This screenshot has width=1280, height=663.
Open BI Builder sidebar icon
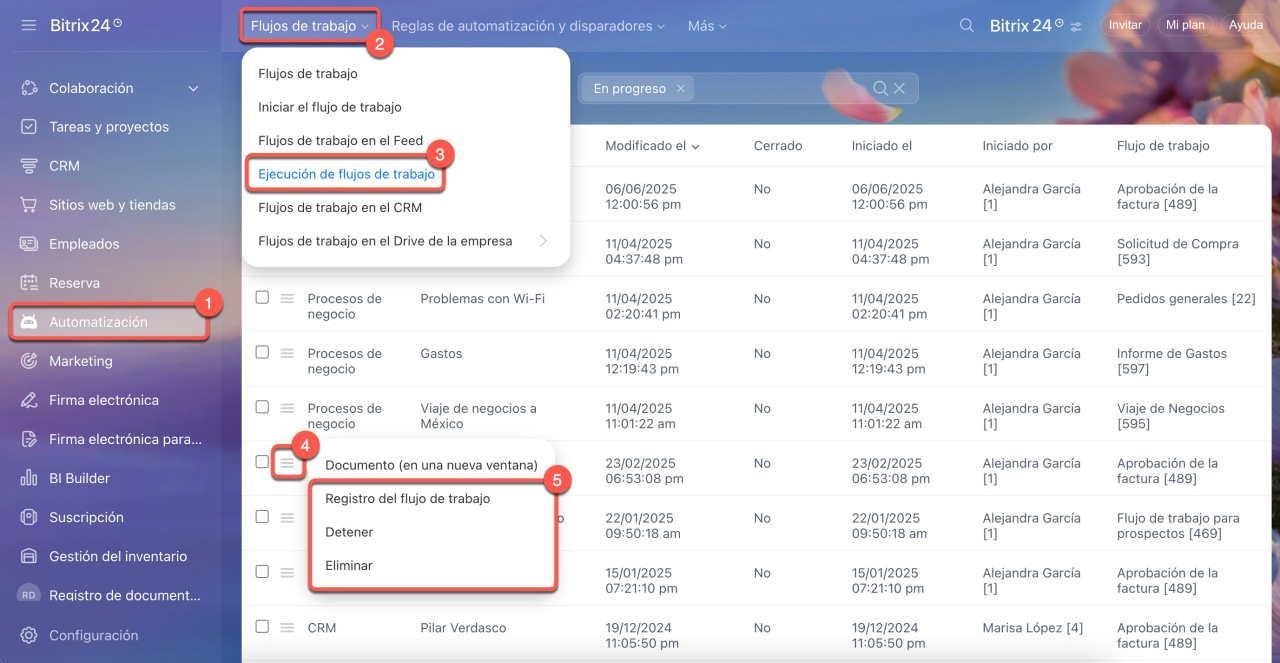coord(29,478)
